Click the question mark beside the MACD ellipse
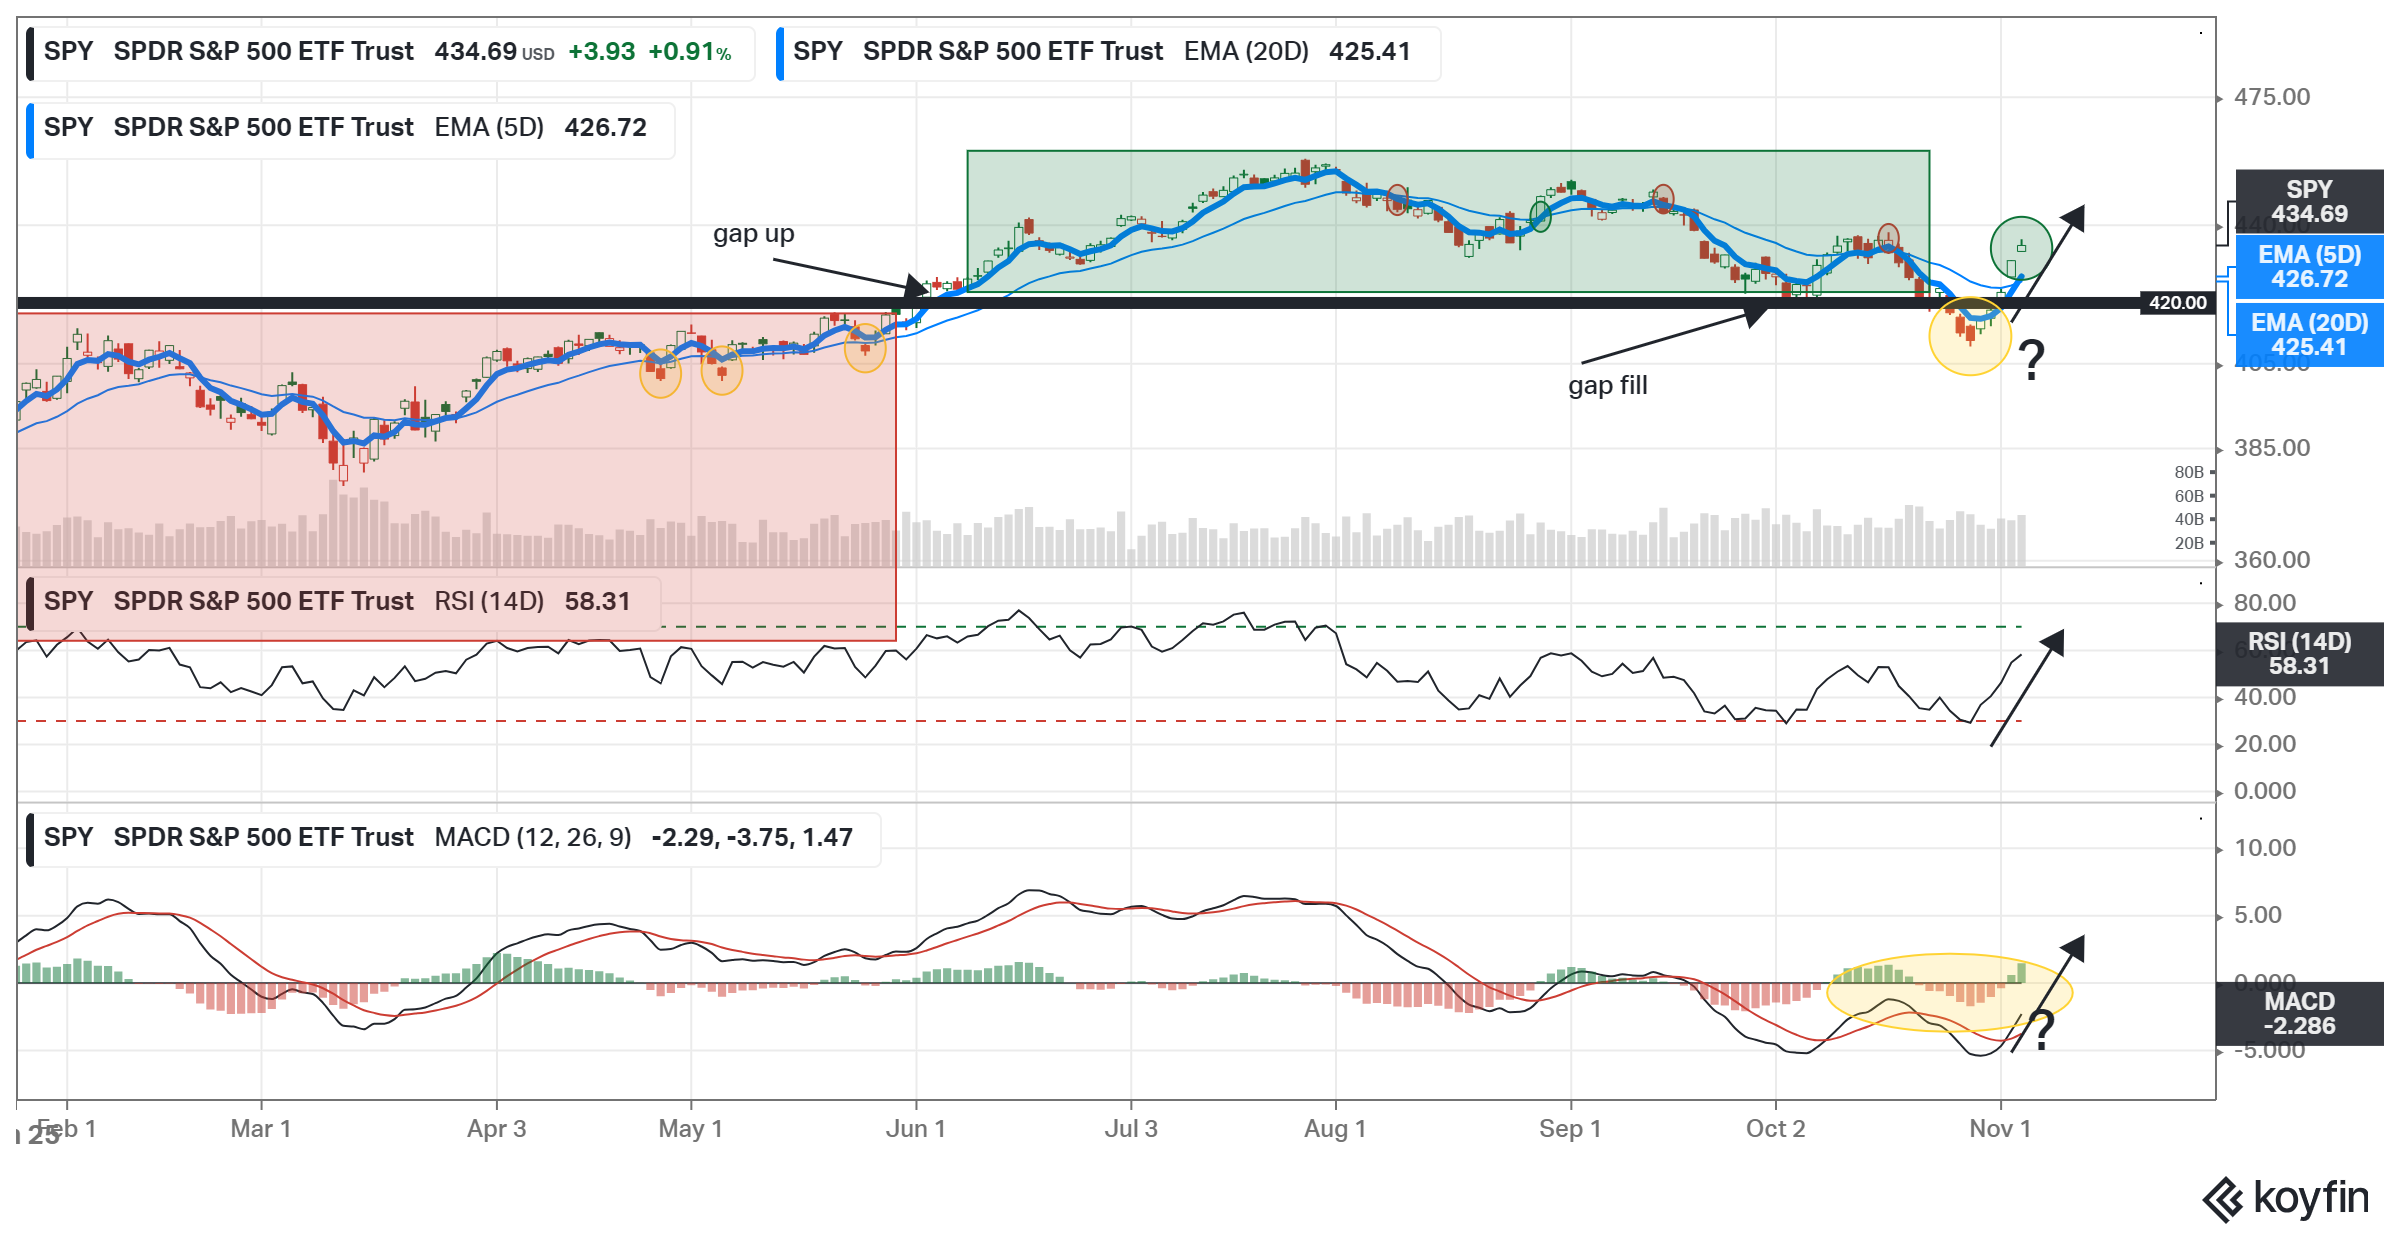Viewport: 2400px width, 1240px height. tap(2041, 1029)
